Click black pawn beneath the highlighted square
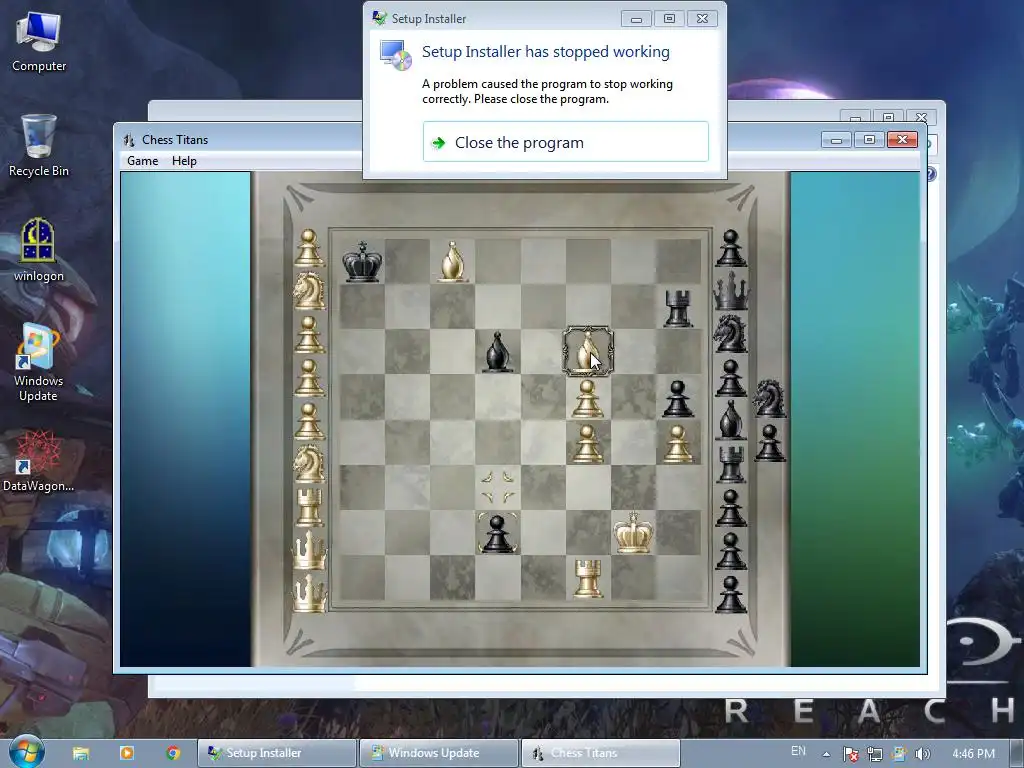1024x768 pixels. click(x=498, y=534)
